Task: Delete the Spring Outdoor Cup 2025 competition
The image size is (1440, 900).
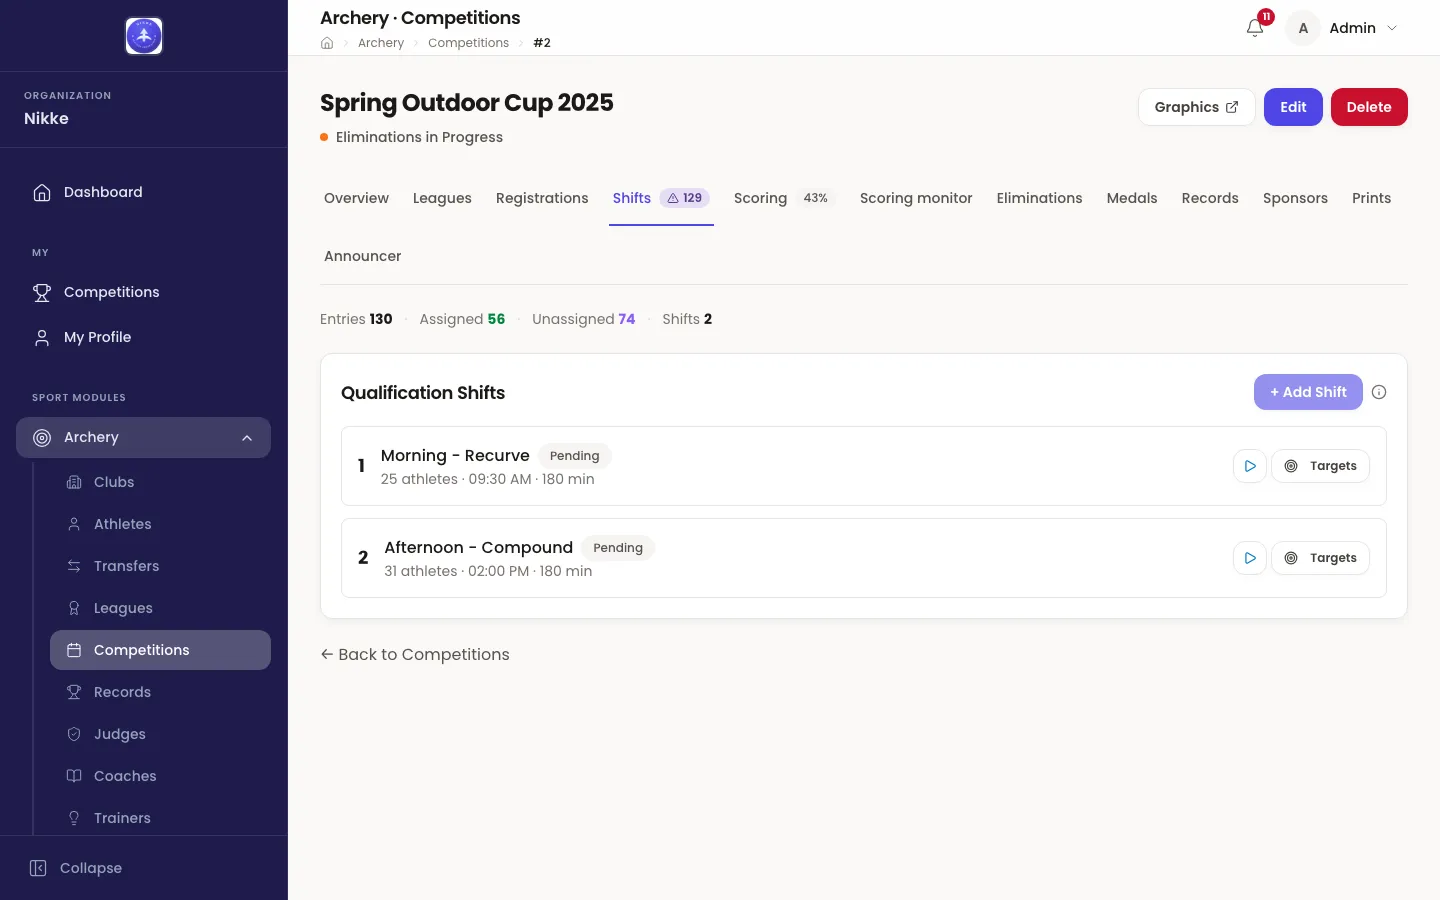Action: (1369, 107)
